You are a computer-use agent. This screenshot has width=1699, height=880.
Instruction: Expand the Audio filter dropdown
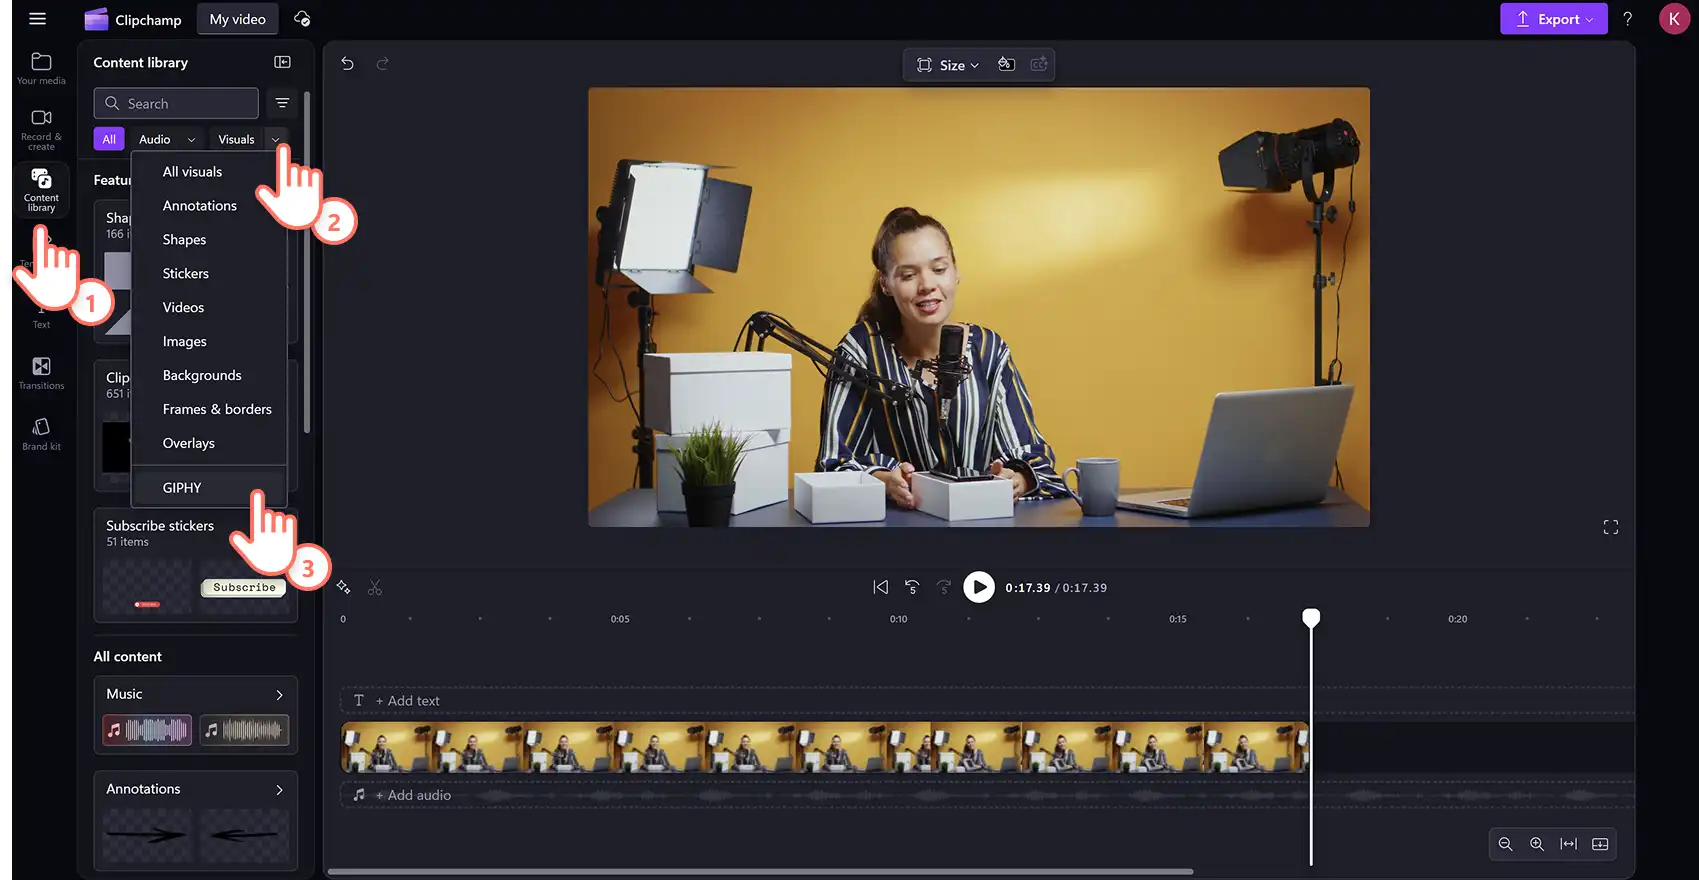[x=191, y=140]
